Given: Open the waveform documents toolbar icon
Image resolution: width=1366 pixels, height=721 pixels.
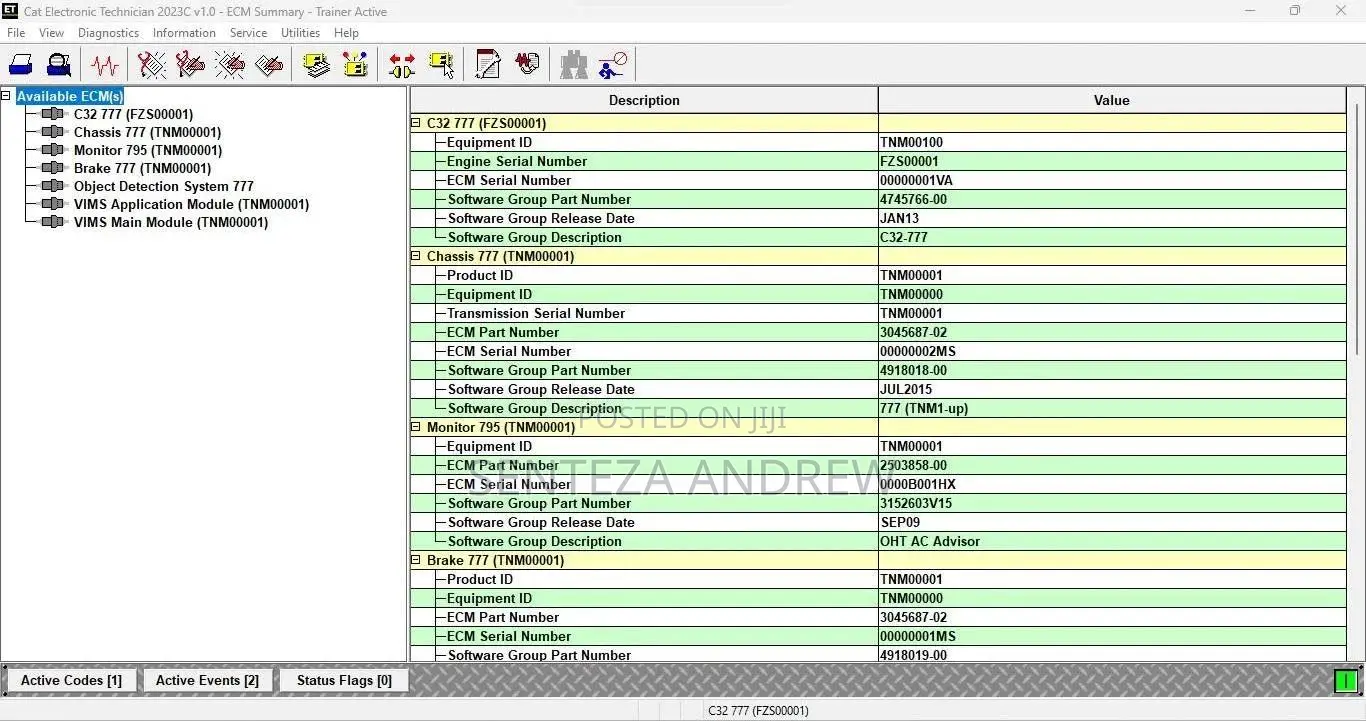Looking at the screenshot, I should pyautogui.click(x=527, y=65).
